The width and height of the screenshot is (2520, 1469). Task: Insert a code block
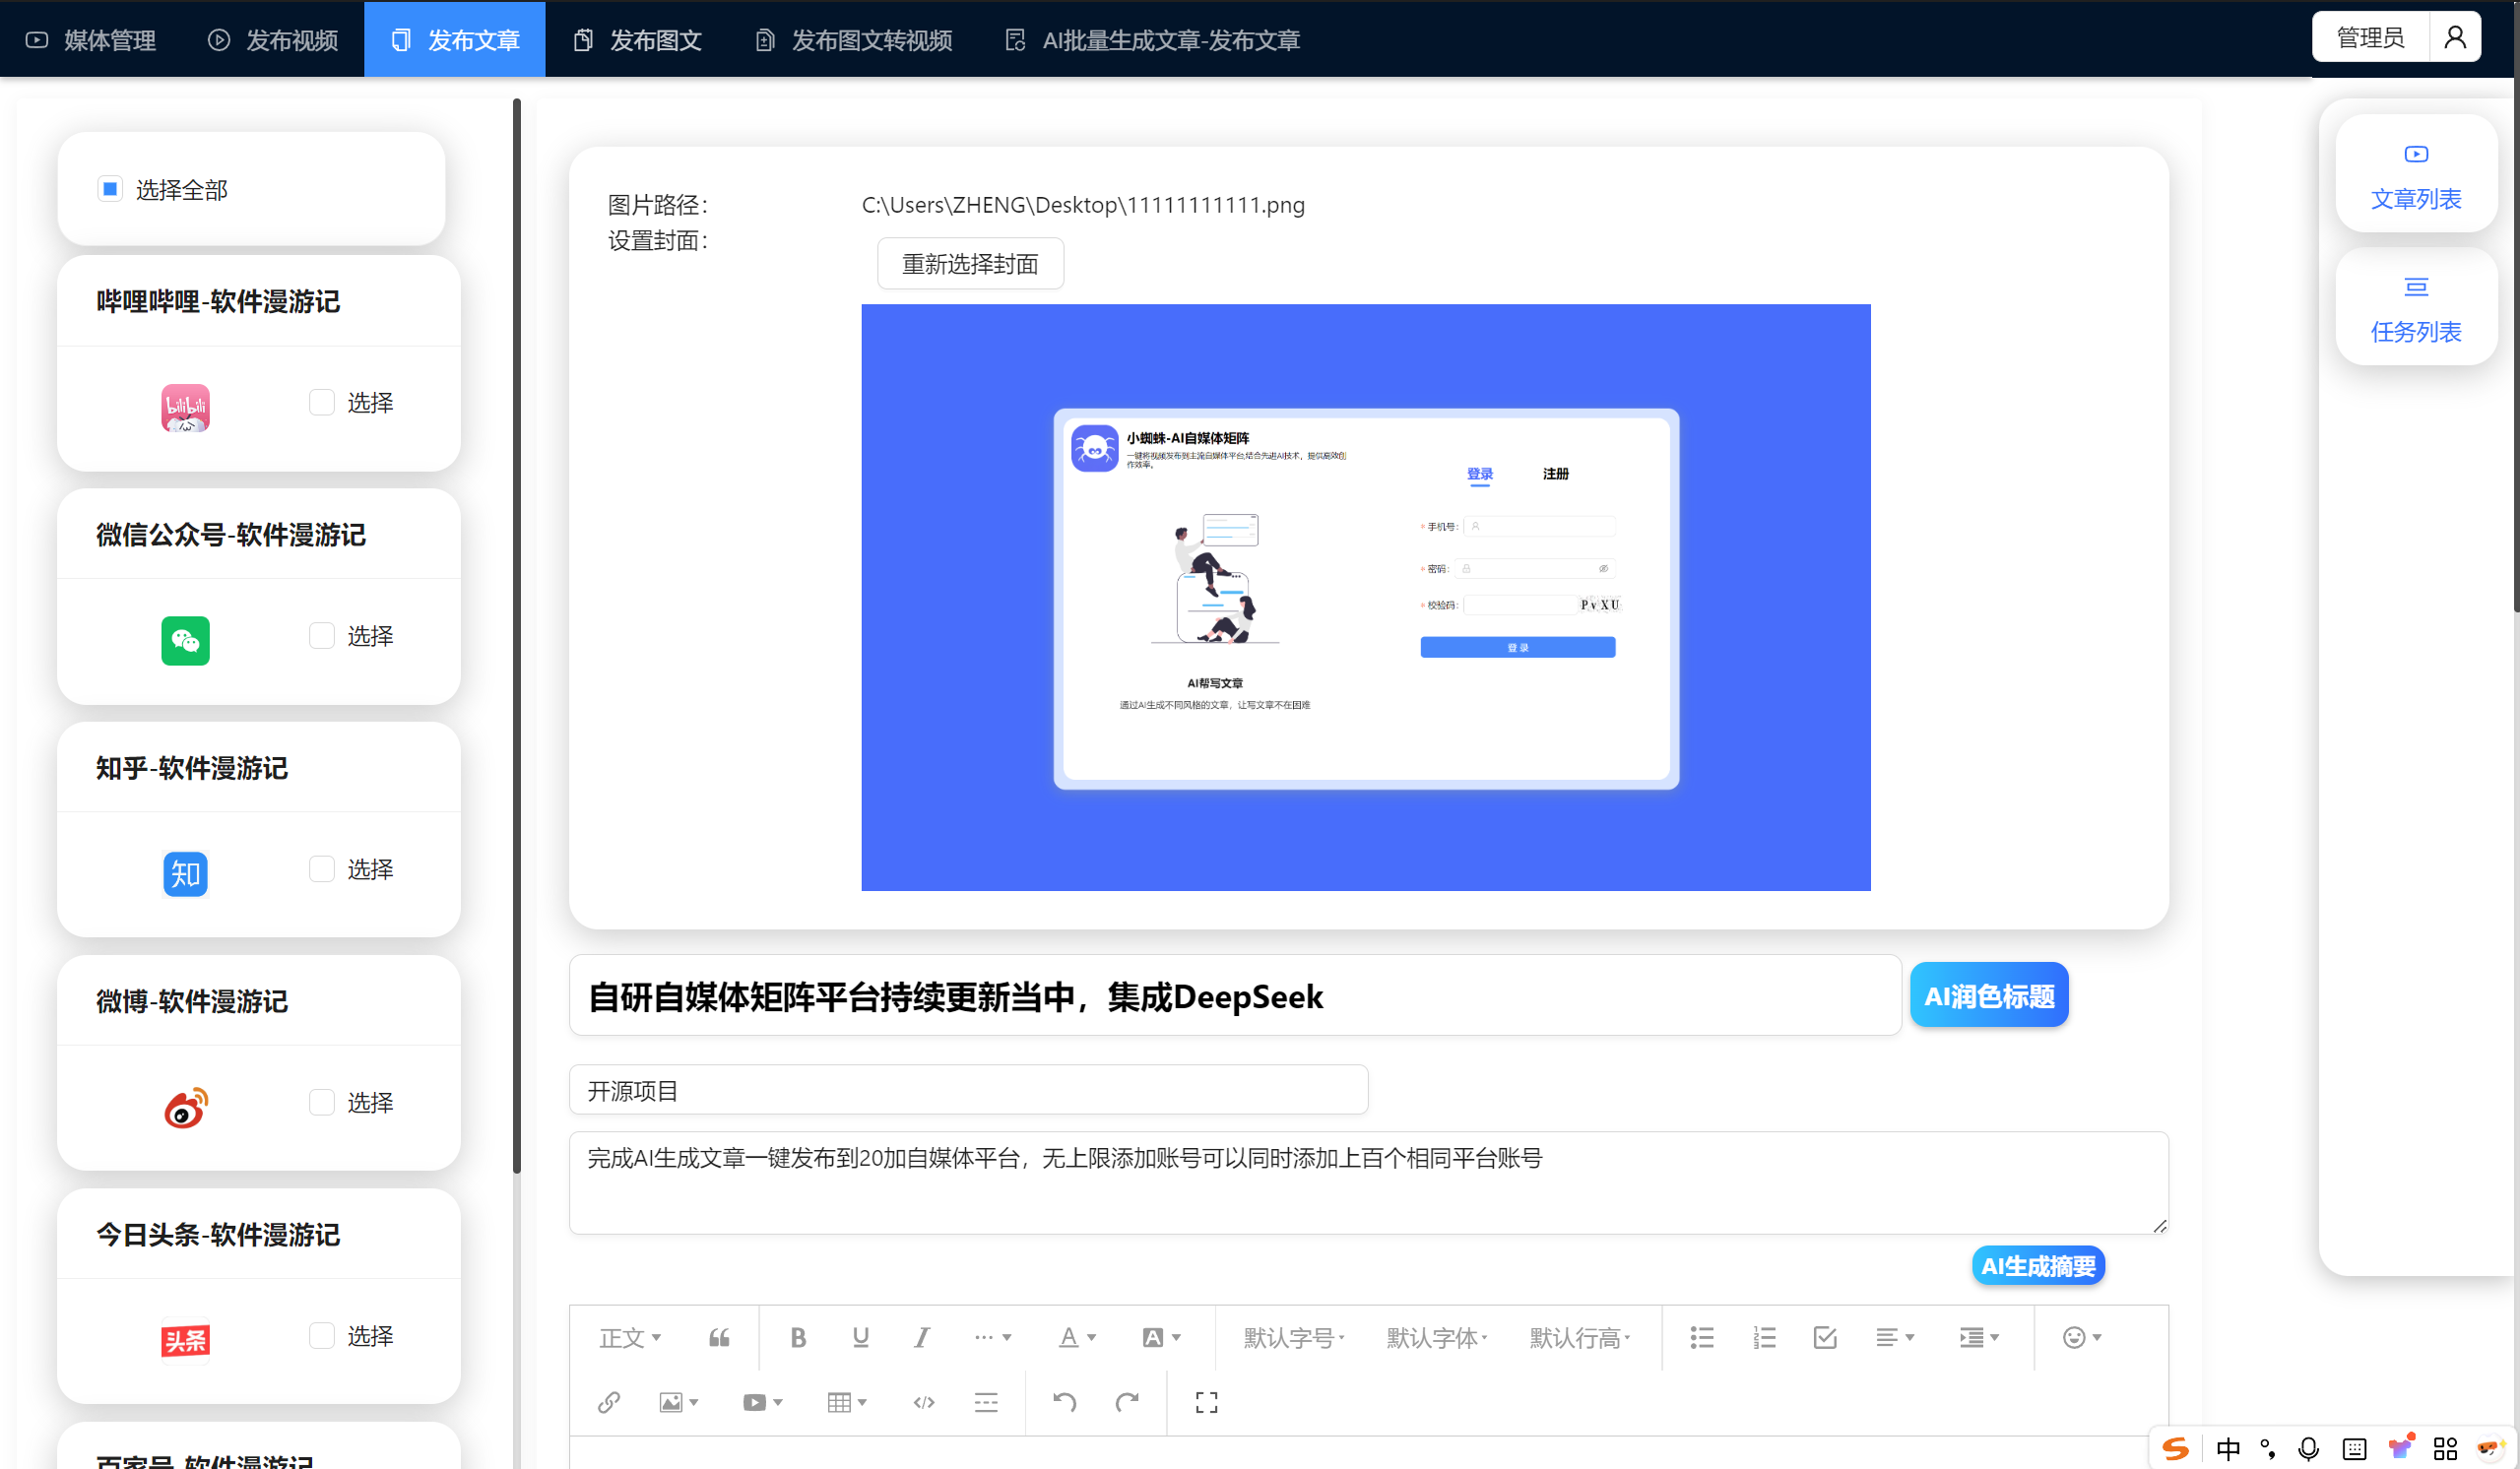924,1402
